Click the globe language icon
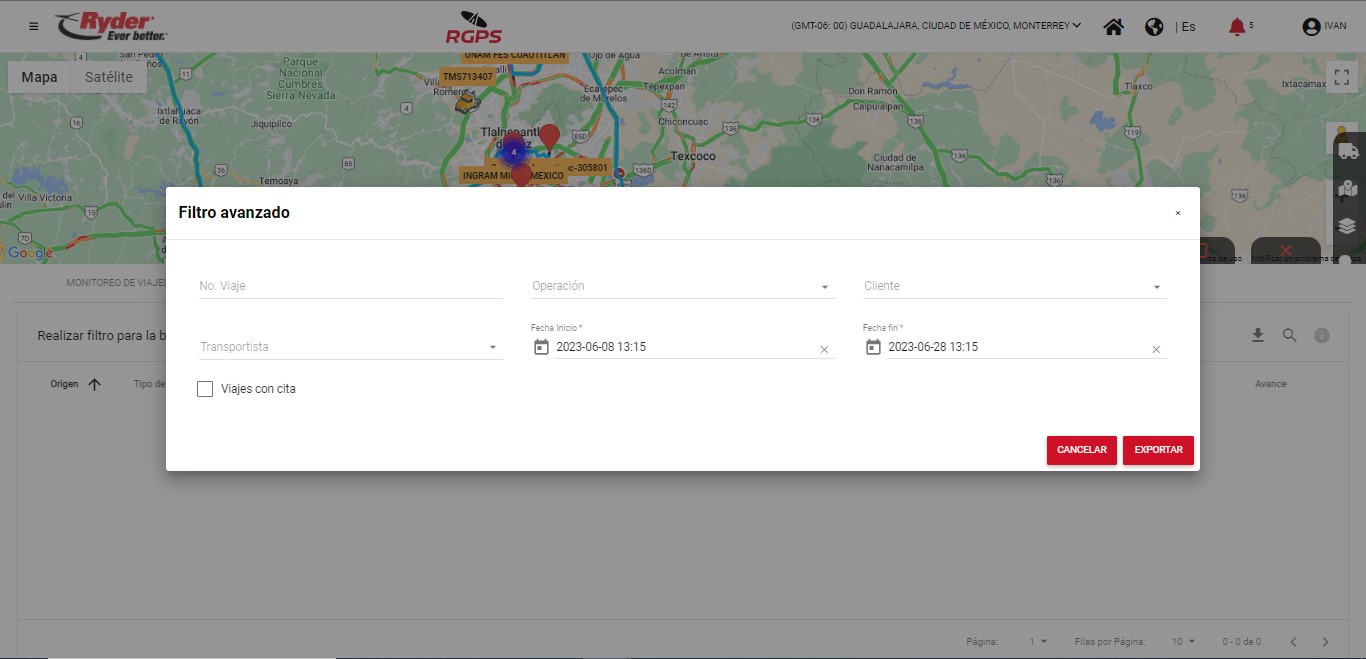Image resolution: width=1366 pixels, height=659 pixels. pyautogui.click(x=1154, y=27)
